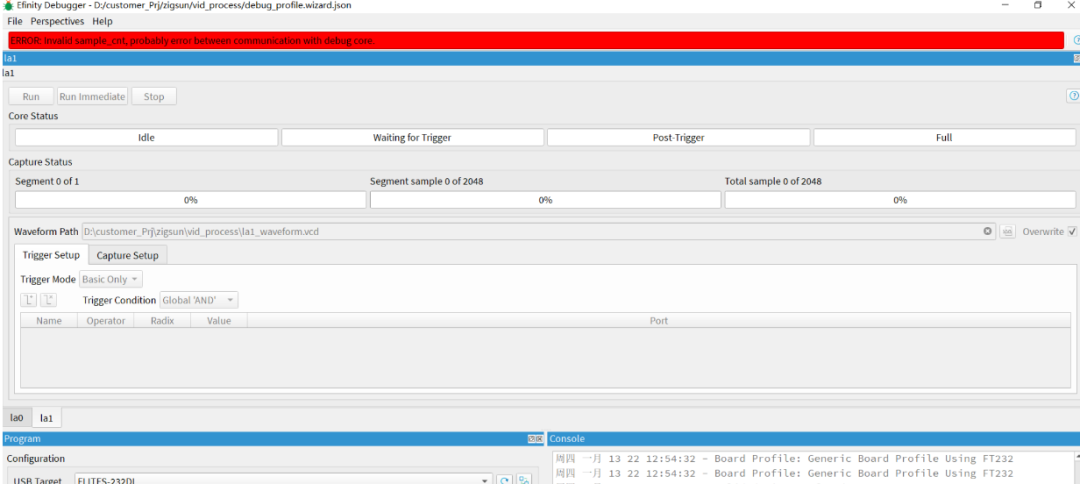The width and height of the screenshot is (1080, 484).
Task: Click the Operator column header
Action: click(x=105, y=321)
